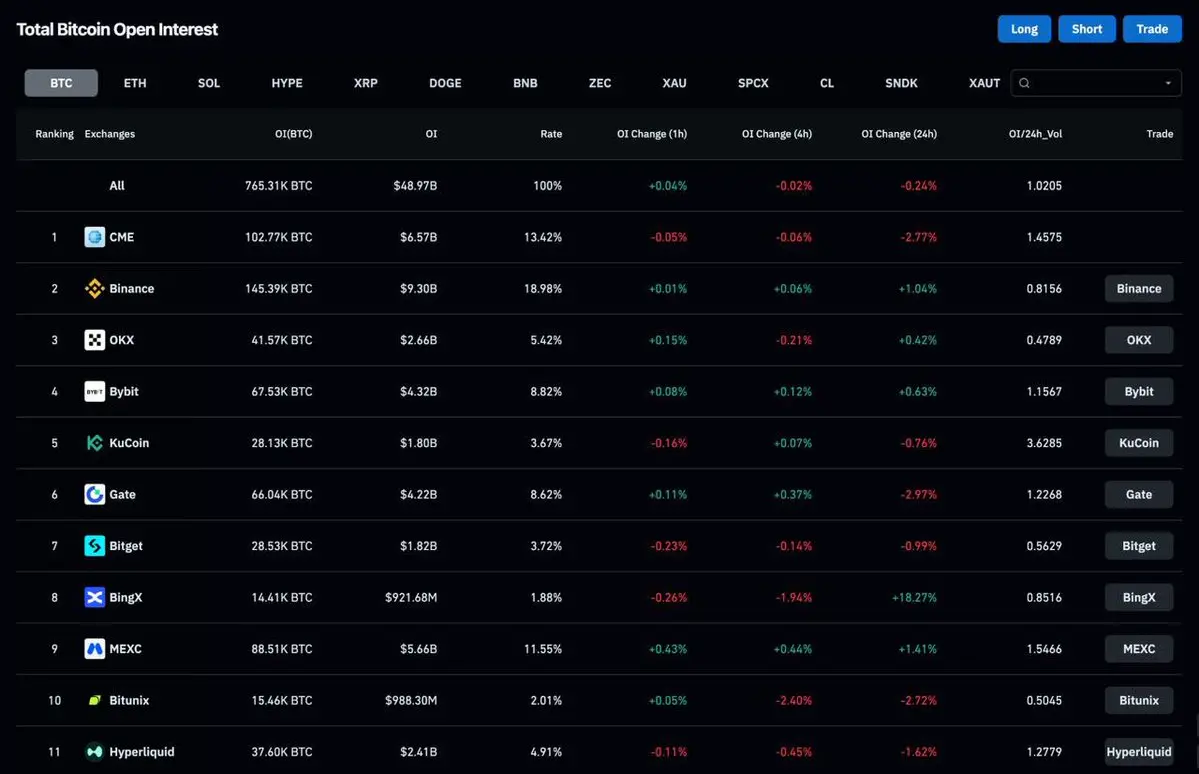1199x774 pixels.
Task: Click the blue Short button
Action: click(1087, 29)
